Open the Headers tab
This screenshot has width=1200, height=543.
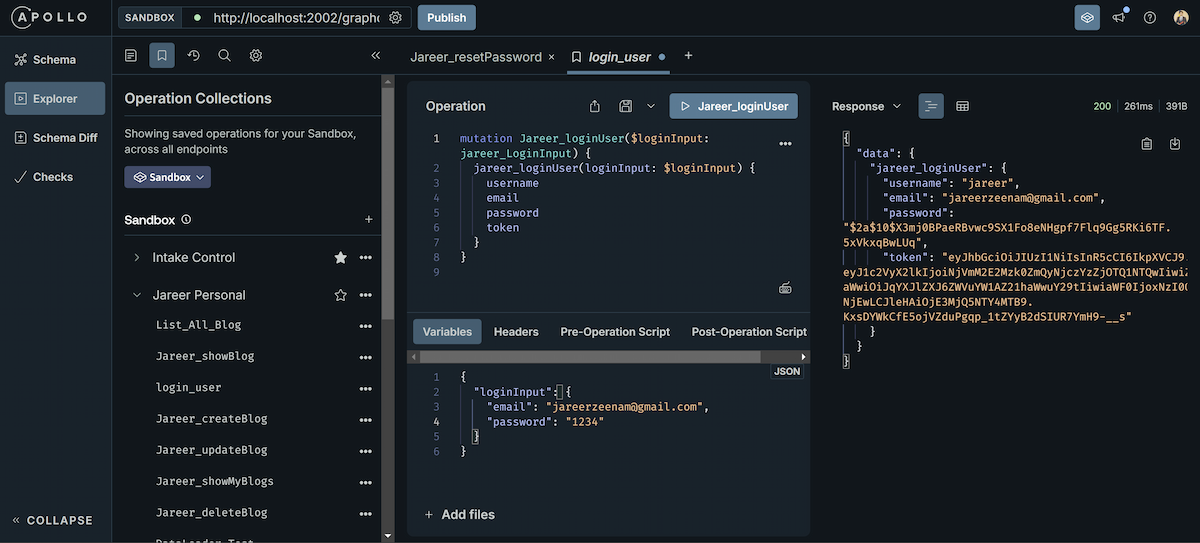tap(516, 332)
